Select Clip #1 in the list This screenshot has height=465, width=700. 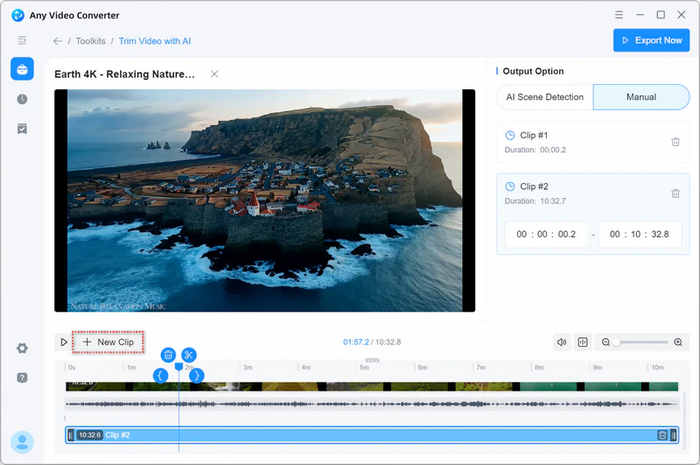pyautogui.click(x=593, y=142)
